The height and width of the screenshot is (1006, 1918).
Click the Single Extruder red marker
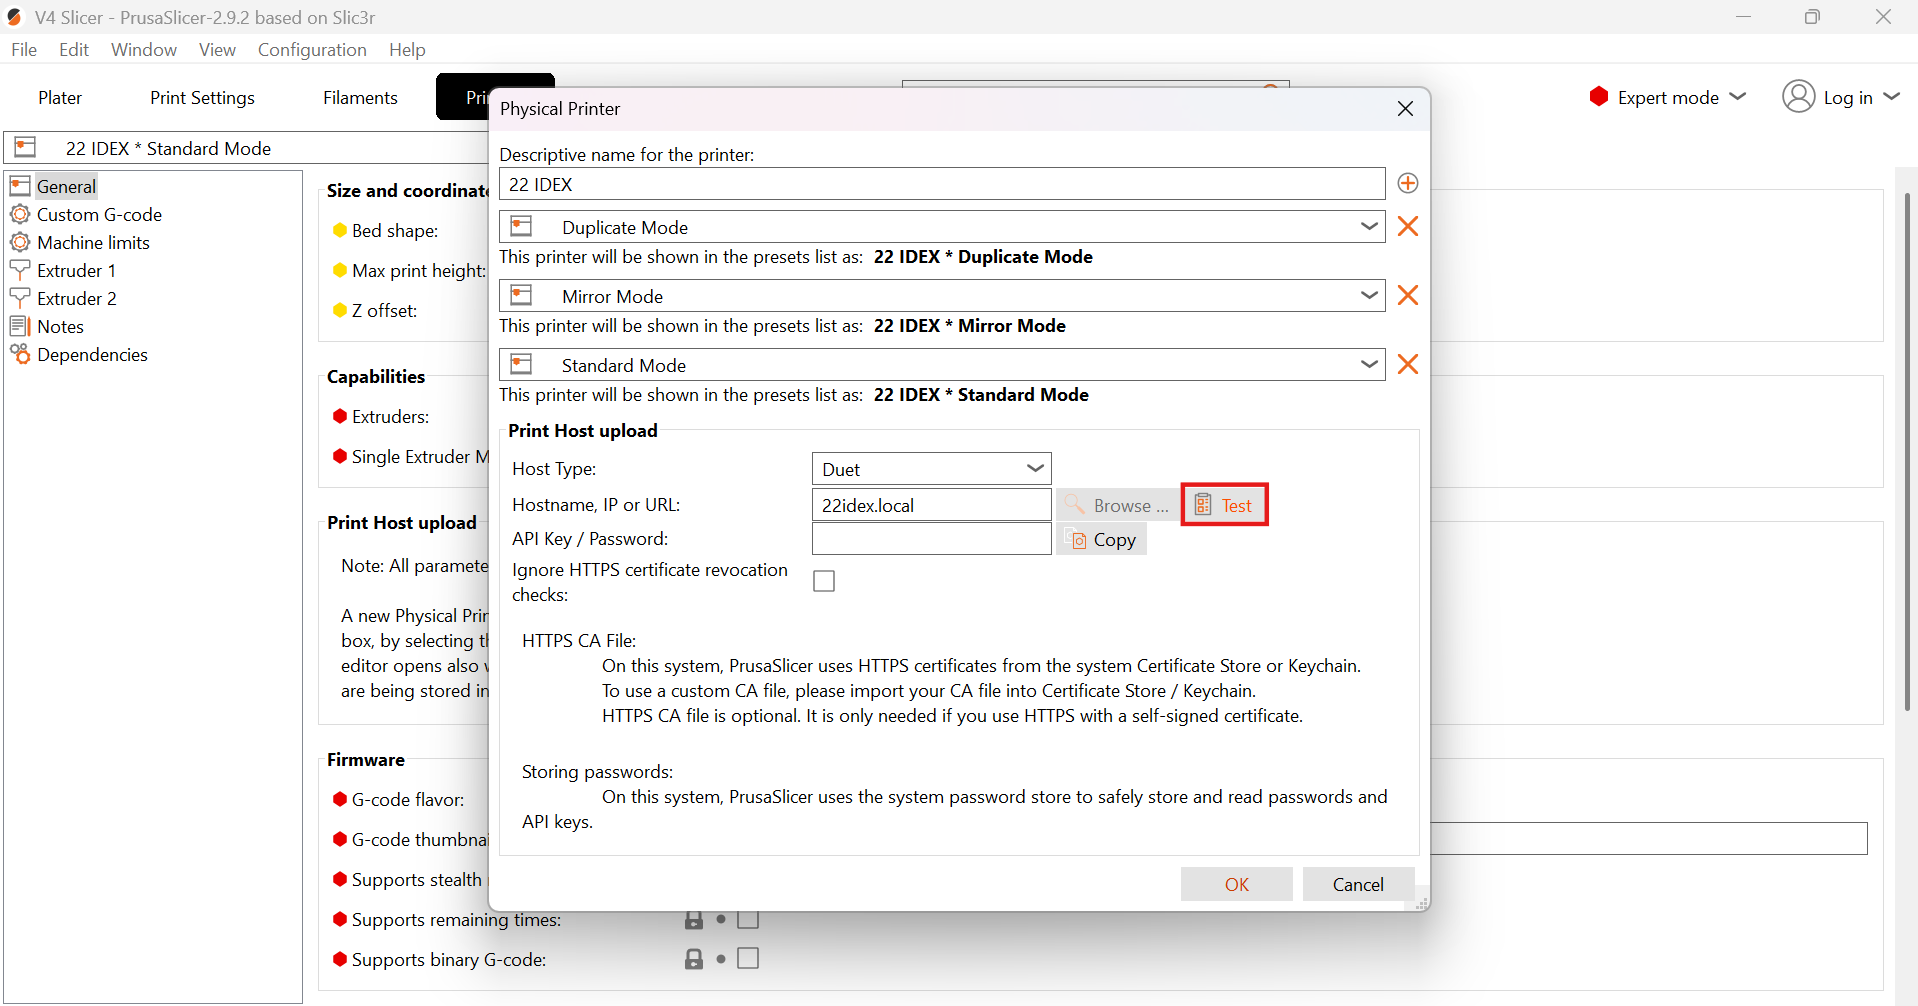coord(340,456)
